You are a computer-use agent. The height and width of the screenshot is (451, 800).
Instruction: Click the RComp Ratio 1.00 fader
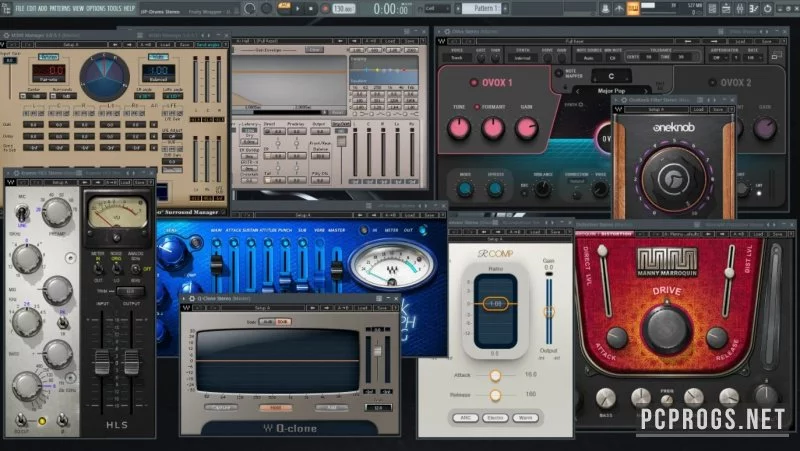495,304
